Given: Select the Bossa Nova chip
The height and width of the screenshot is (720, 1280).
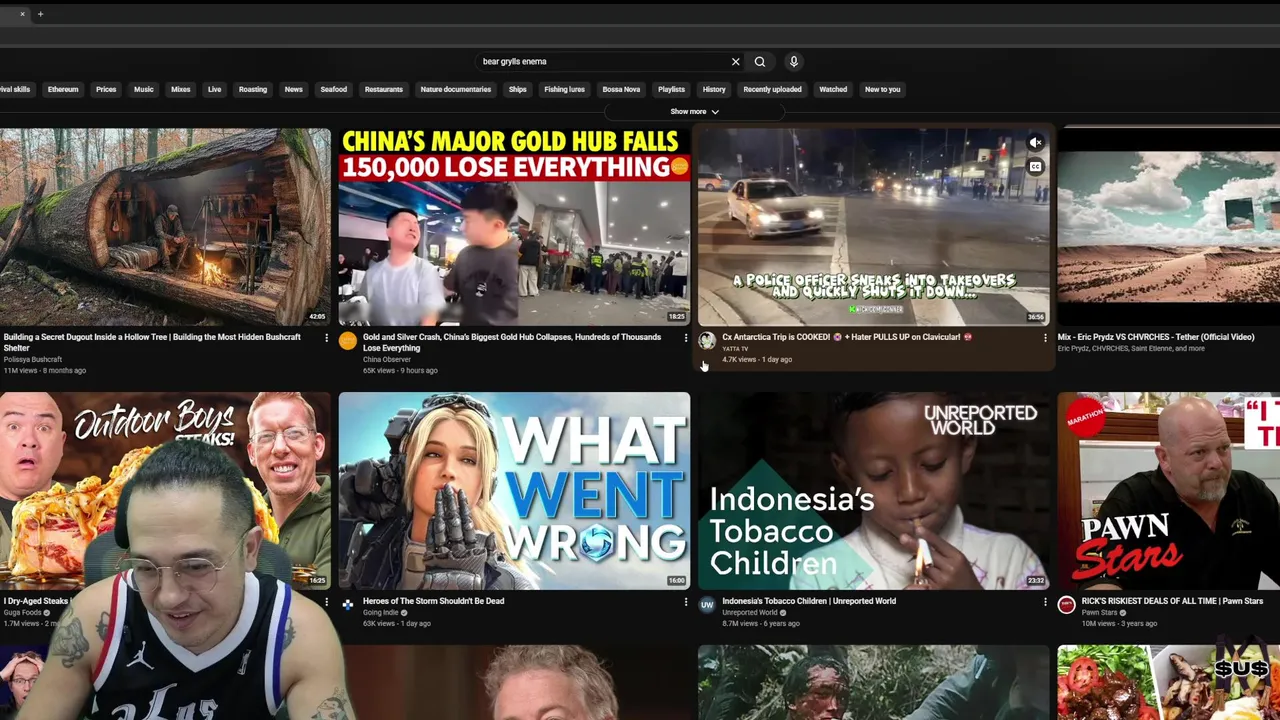Looking at the screenshot, I should (x=621, y=89).
